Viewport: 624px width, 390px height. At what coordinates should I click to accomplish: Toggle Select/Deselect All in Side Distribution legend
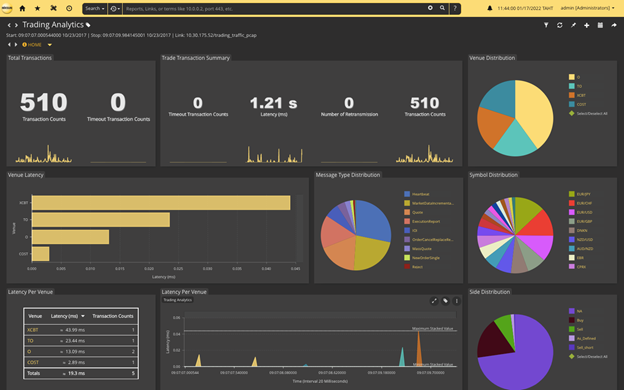(588, 356)
